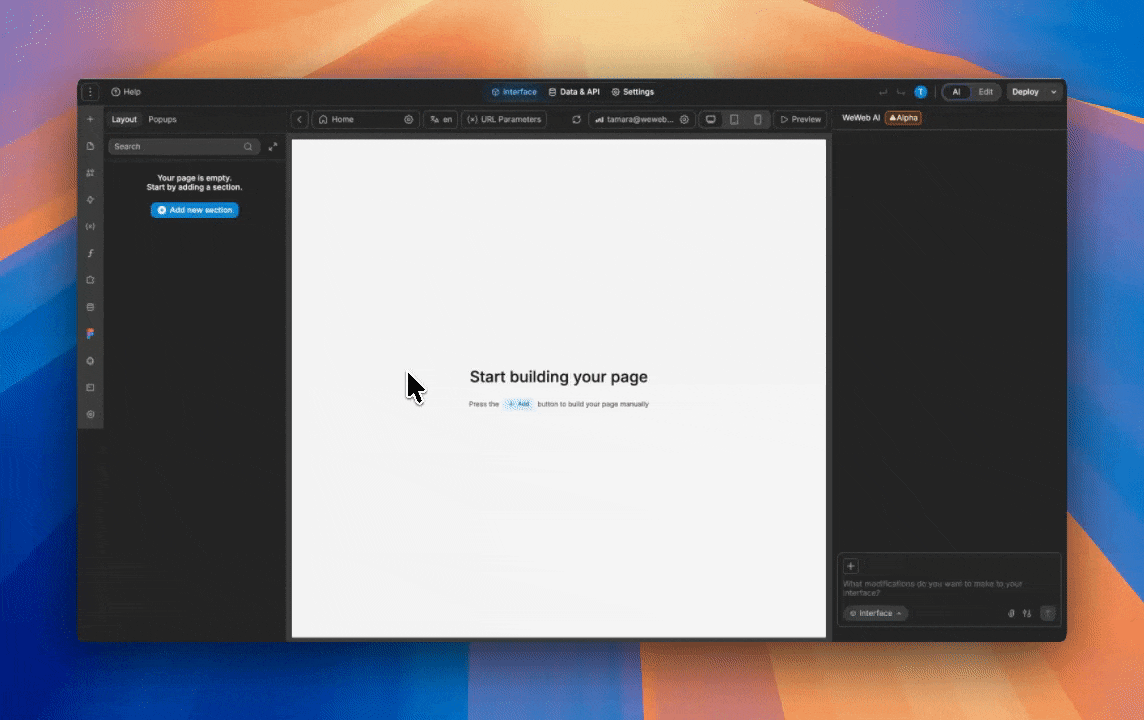1144x720 pixels.
Task: Select desktop viewport
Action: tap(711, 120)
